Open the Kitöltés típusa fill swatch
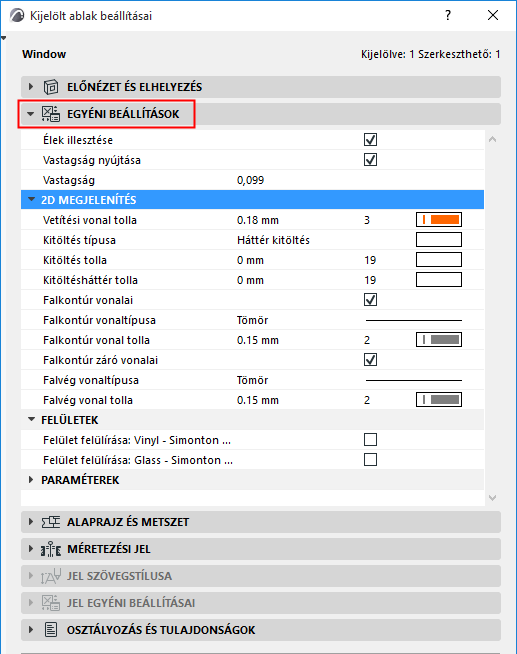The image size is (517, 654). tap(439, 240)
